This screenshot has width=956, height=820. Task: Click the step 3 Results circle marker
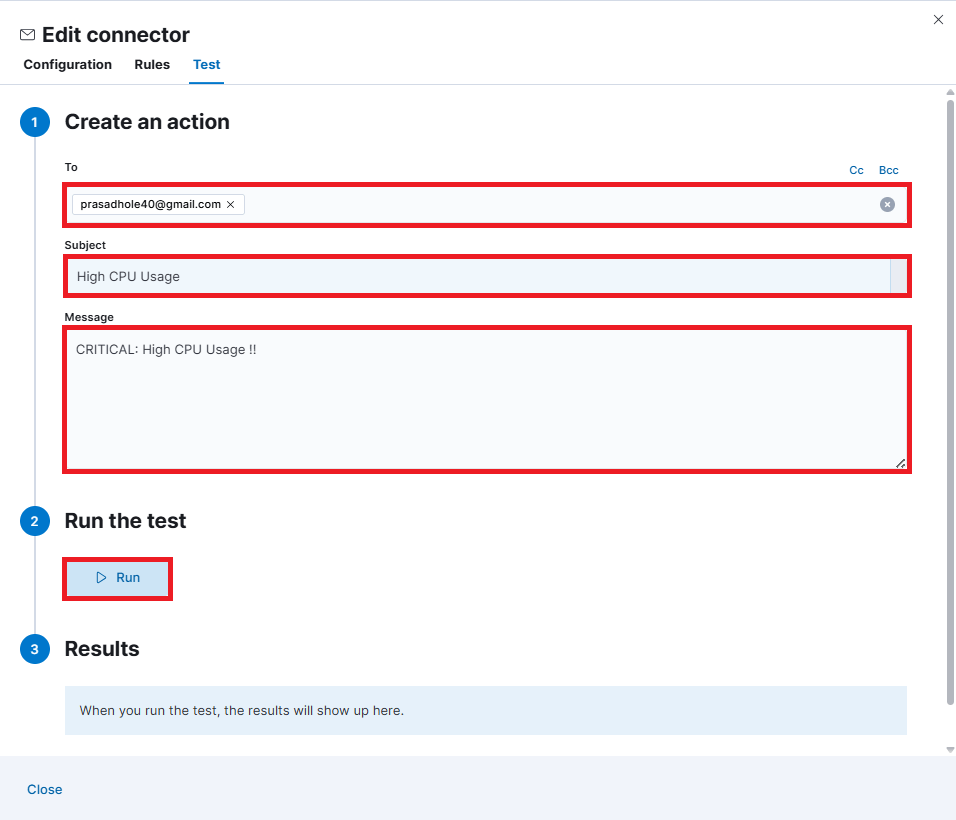coord(34,649)
